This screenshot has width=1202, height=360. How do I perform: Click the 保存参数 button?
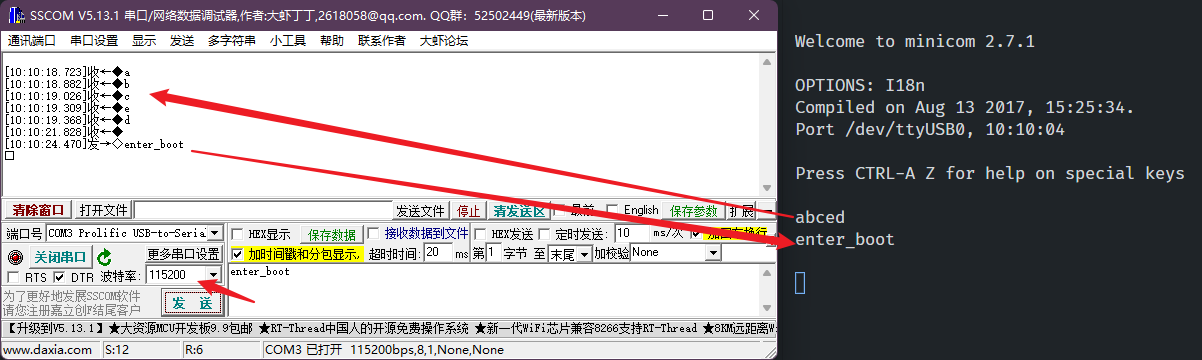pos(694,211)
